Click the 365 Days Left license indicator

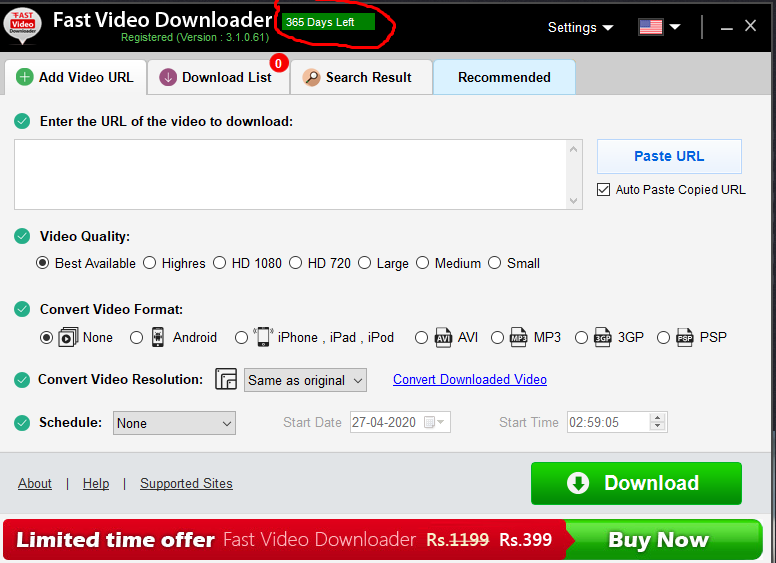[328, 22]
